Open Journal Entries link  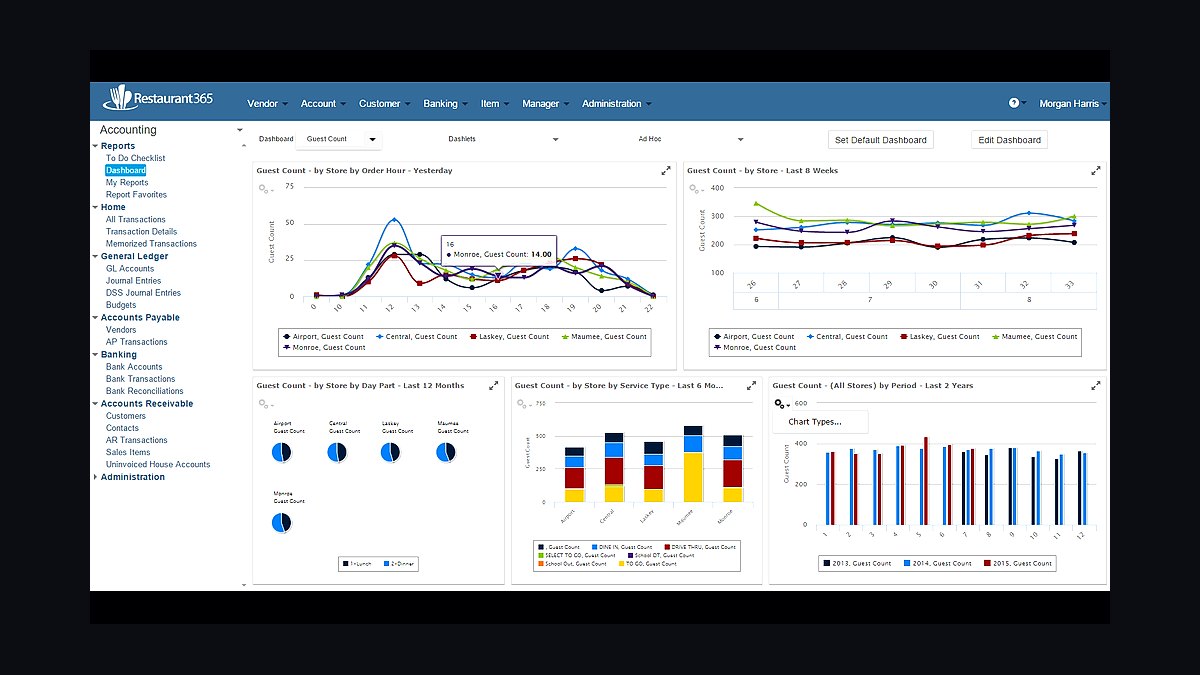134,281
